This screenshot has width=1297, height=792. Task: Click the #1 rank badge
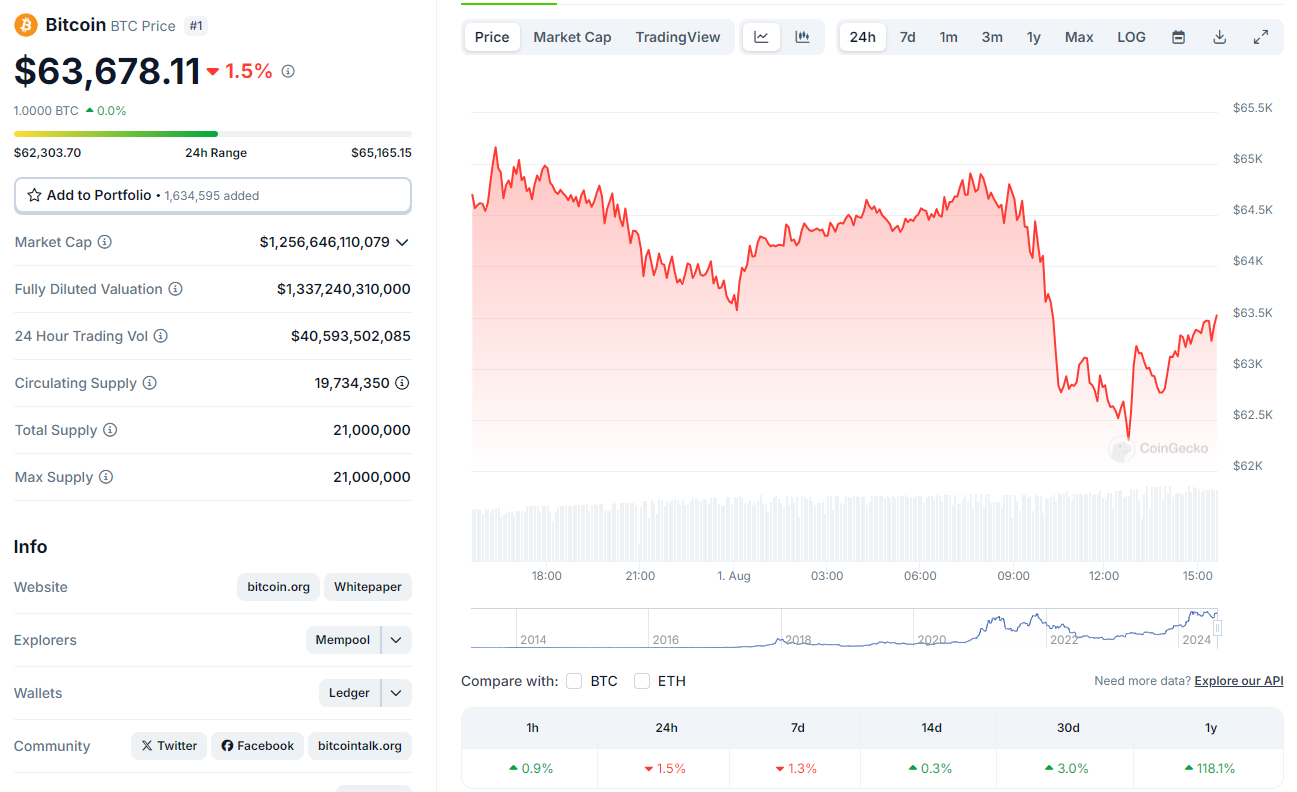197,26
